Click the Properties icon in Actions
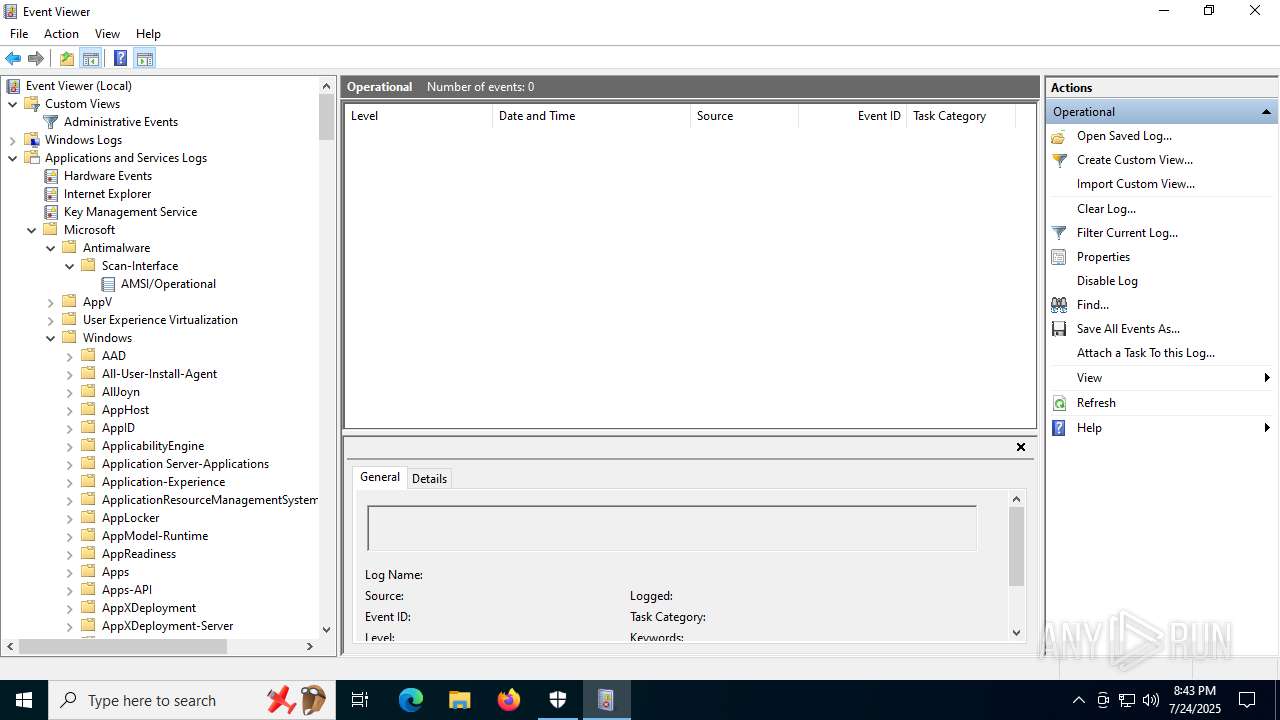Screen dimensions: 1280x720 [1059, 257]
